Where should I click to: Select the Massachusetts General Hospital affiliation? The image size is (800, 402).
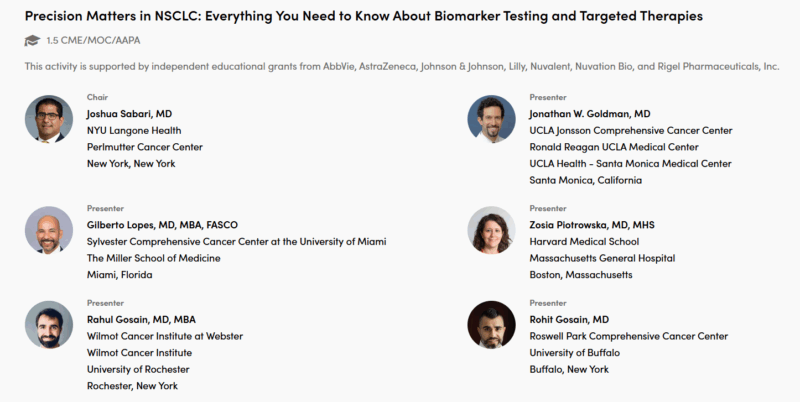pos(602,258)
